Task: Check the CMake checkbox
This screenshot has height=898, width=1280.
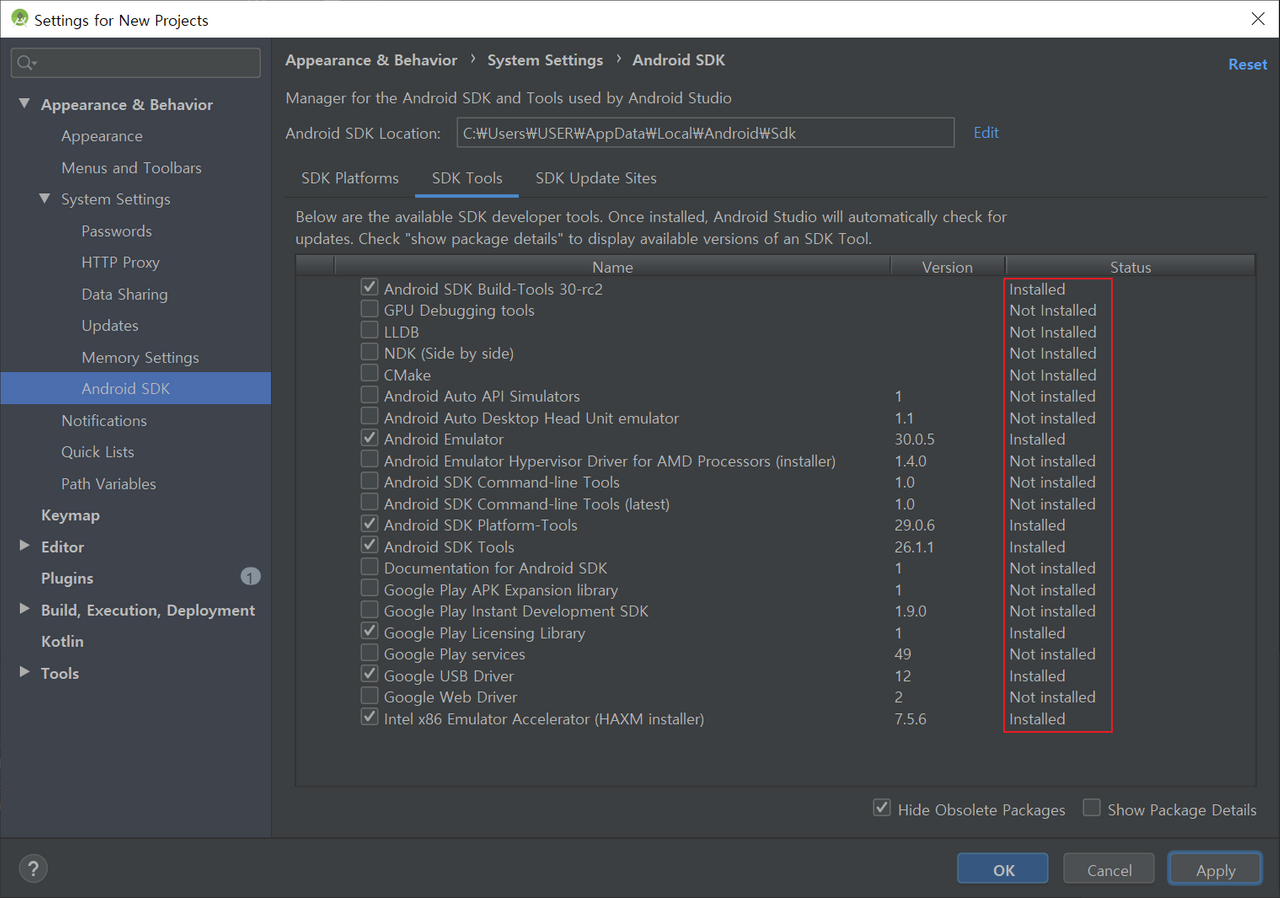Action: click(370, 374)
